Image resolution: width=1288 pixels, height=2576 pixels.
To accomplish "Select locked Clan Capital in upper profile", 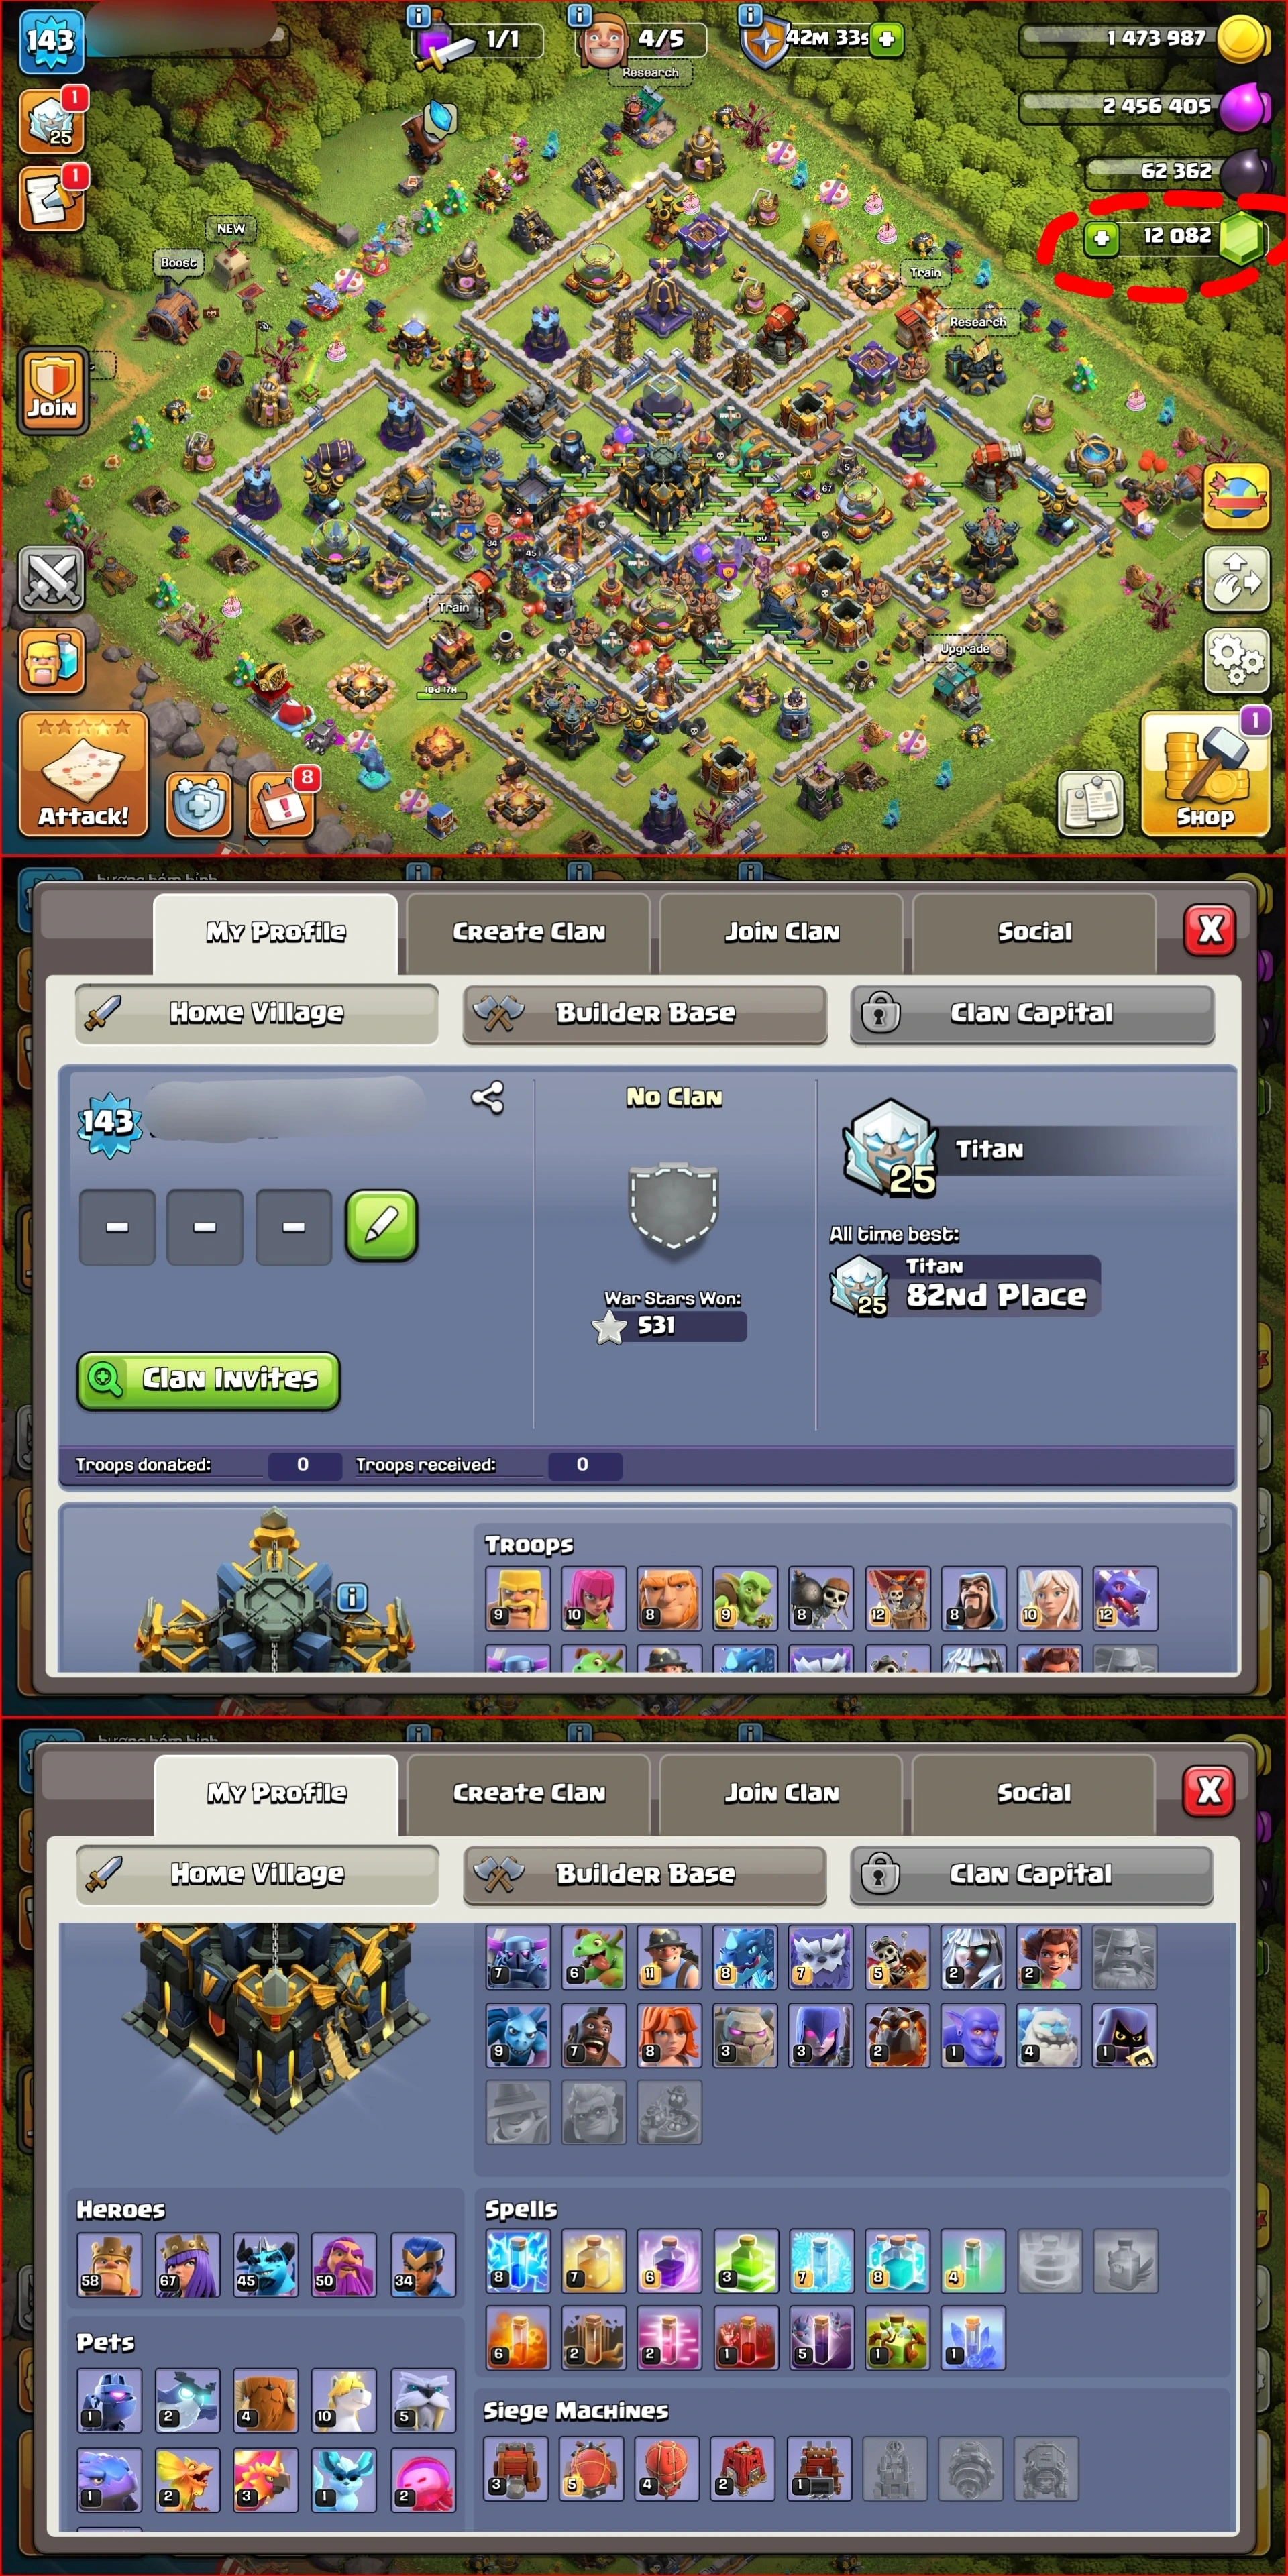I will coord(1032,1014).
